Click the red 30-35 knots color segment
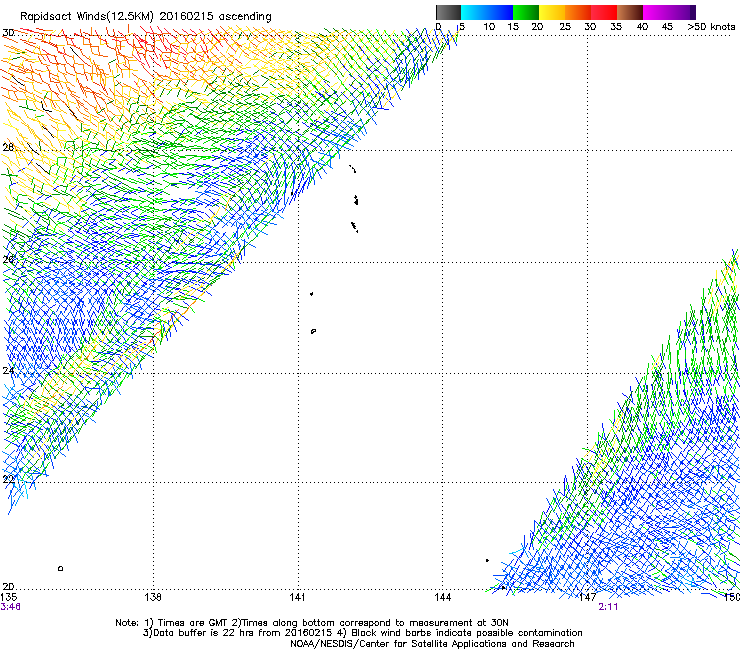 (604, 12)
